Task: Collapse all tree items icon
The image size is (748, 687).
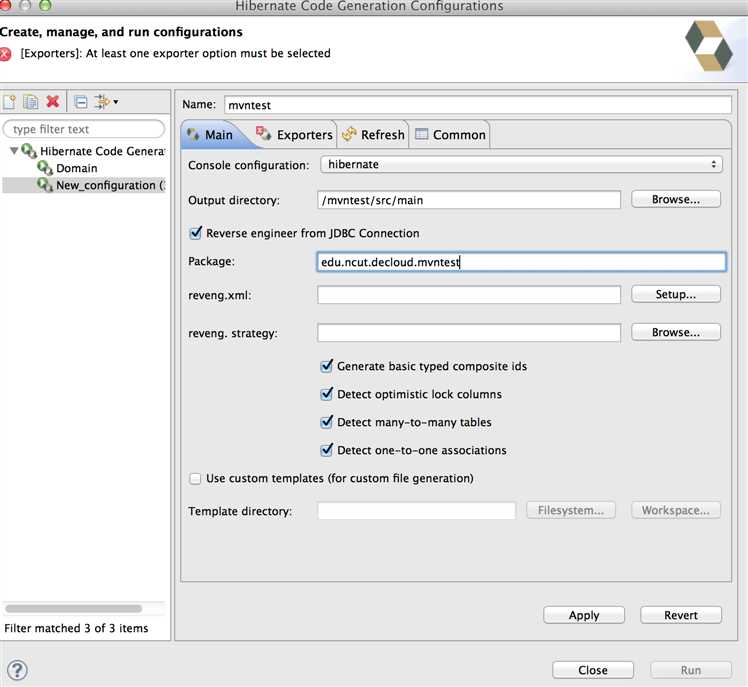Action: point(81,102)
